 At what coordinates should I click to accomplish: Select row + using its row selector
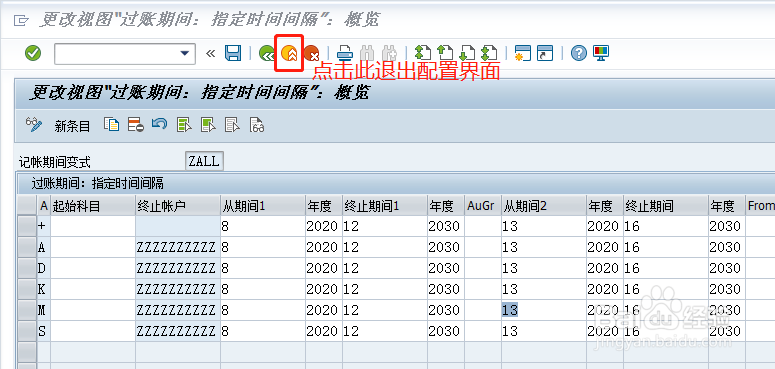[x=27, y=226]
